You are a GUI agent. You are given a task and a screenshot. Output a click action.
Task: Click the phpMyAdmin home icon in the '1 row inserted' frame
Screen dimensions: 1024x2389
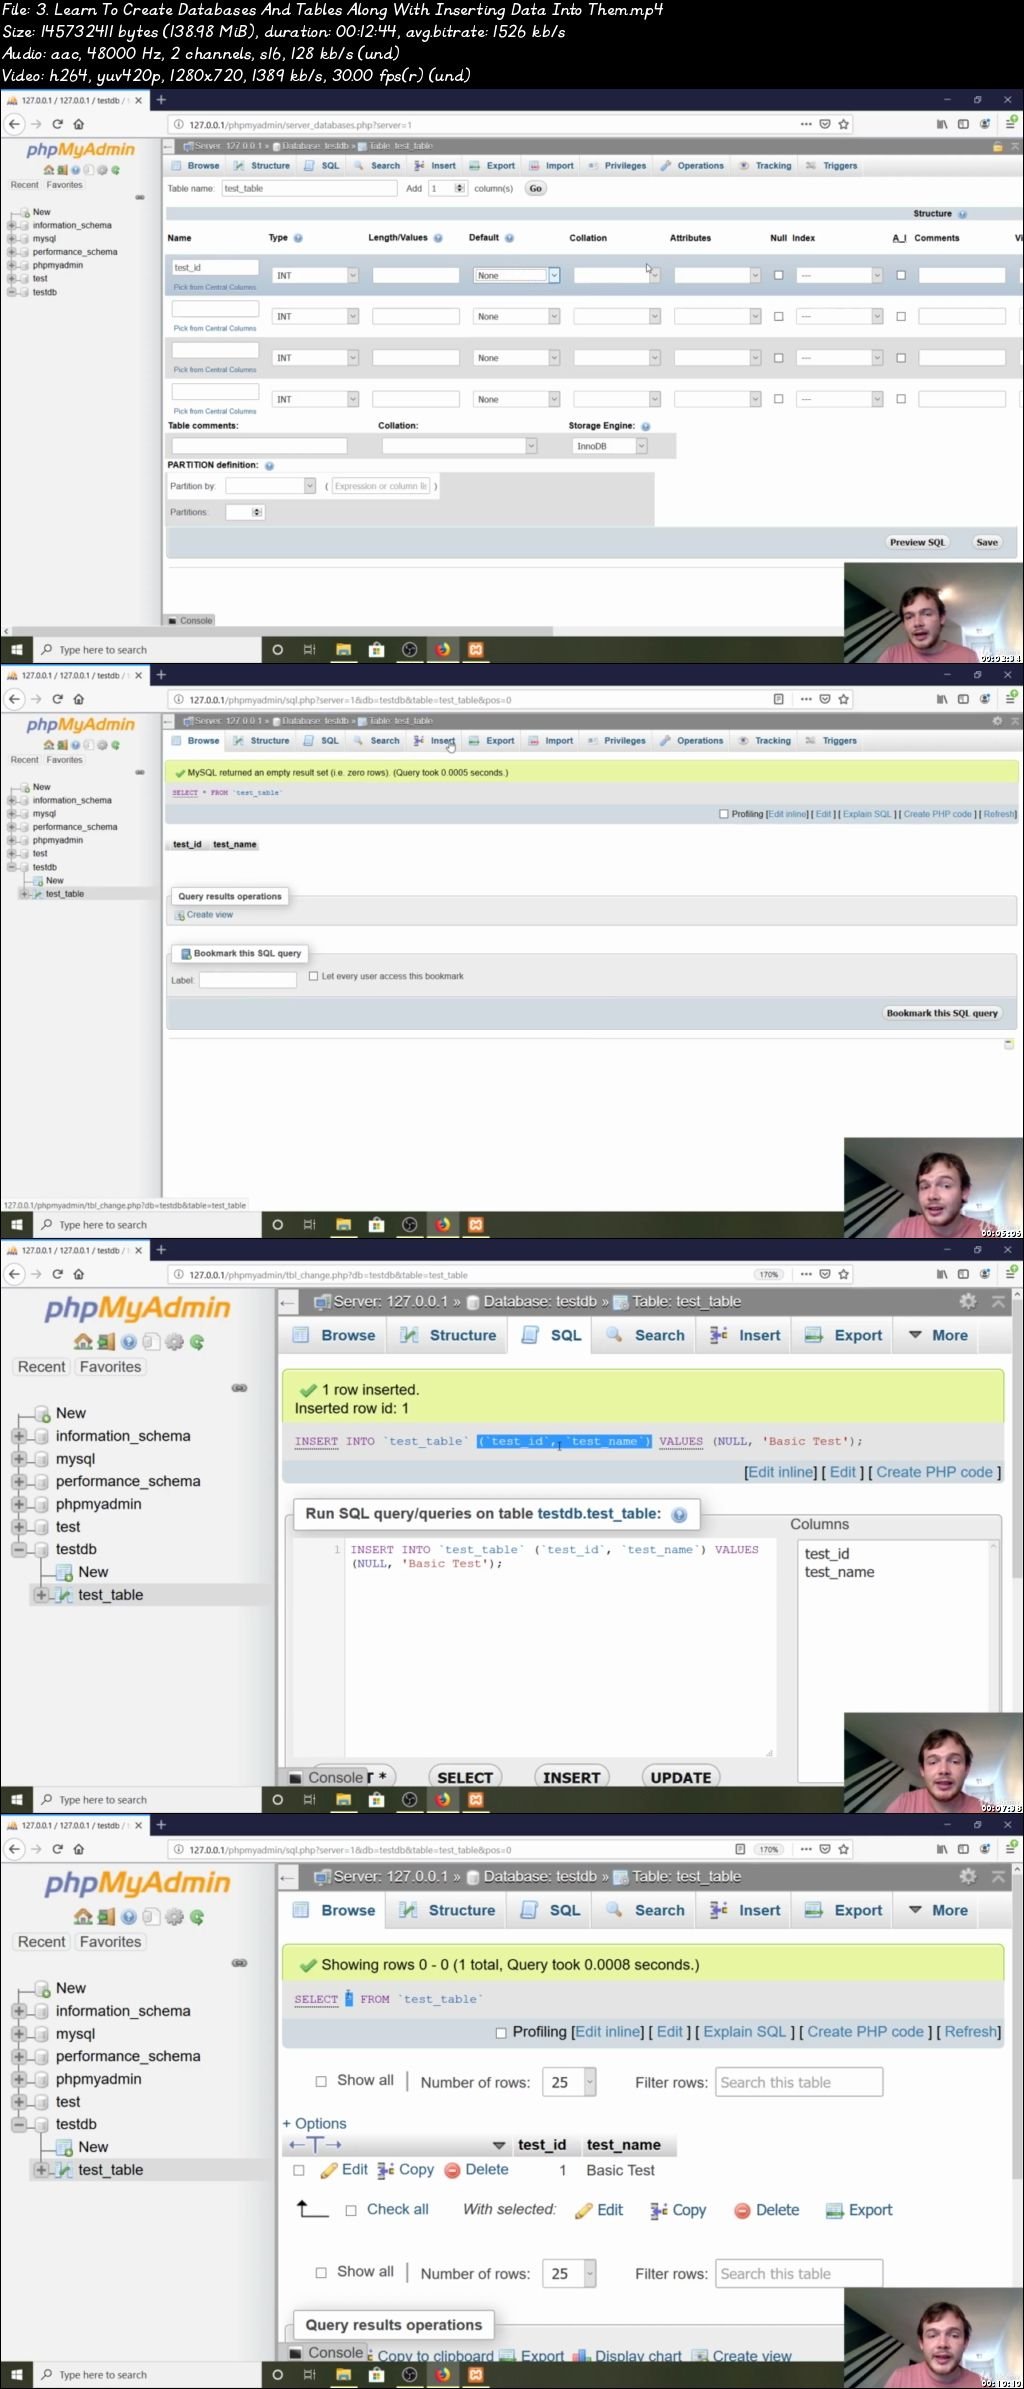83,1342
